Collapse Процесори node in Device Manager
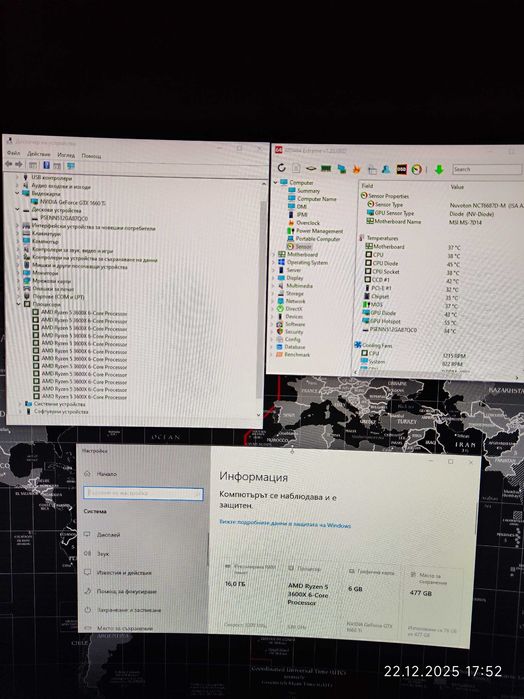This screenshot has height=699, width=524. 19,304
